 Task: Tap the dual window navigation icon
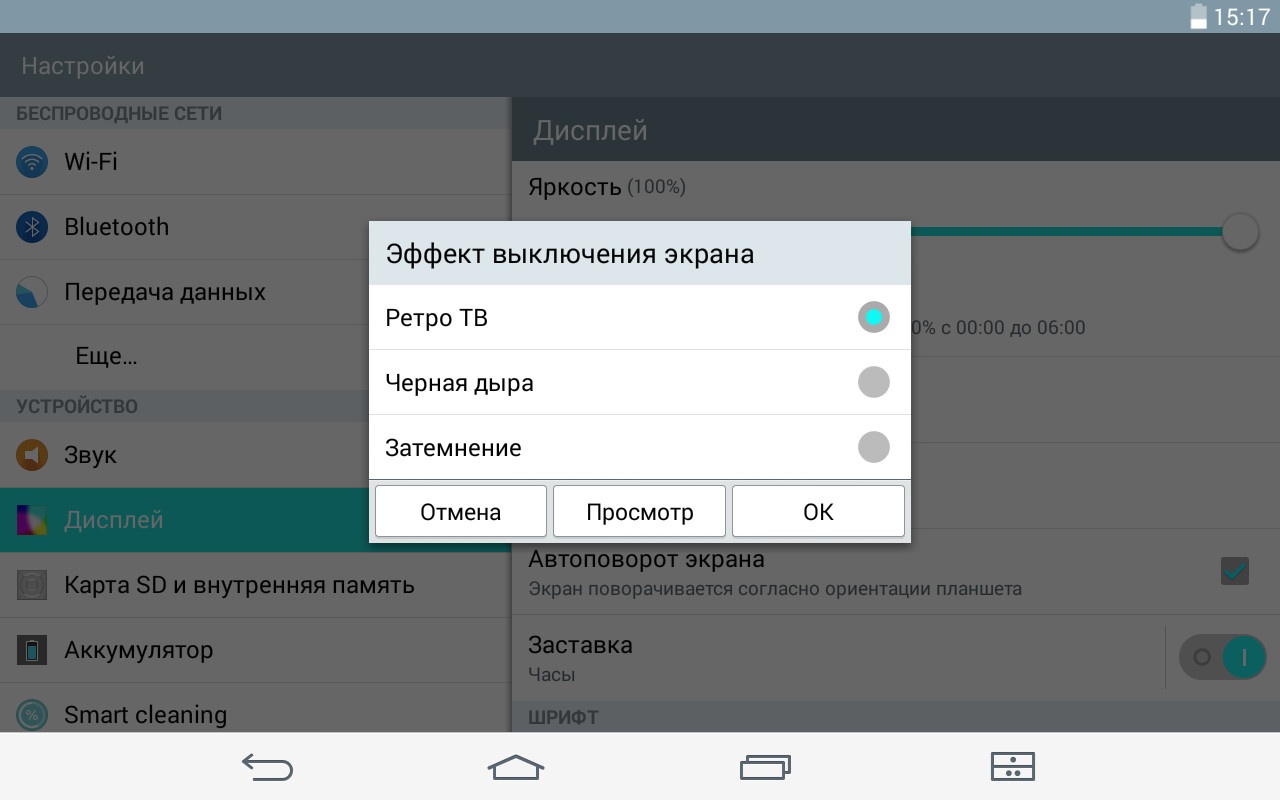tap(1012, 767)
